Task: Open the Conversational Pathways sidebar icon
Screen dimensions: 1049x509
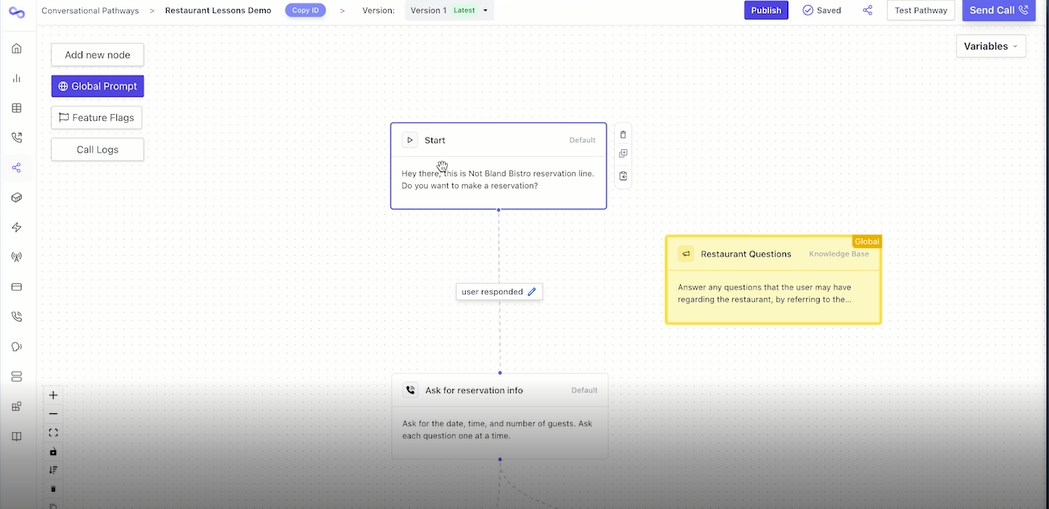Action: click(16, 168)
